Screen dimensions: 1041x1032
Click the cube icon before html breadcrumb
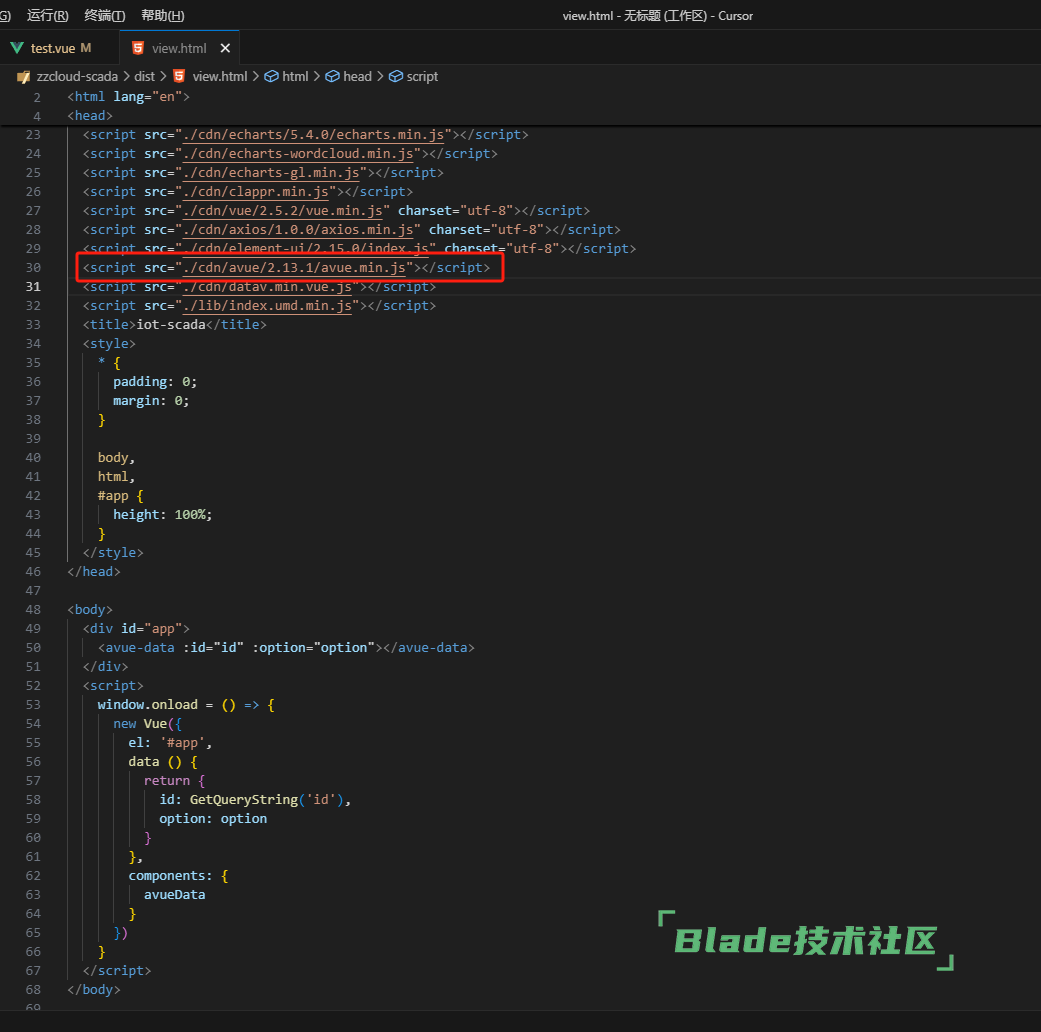271,76
